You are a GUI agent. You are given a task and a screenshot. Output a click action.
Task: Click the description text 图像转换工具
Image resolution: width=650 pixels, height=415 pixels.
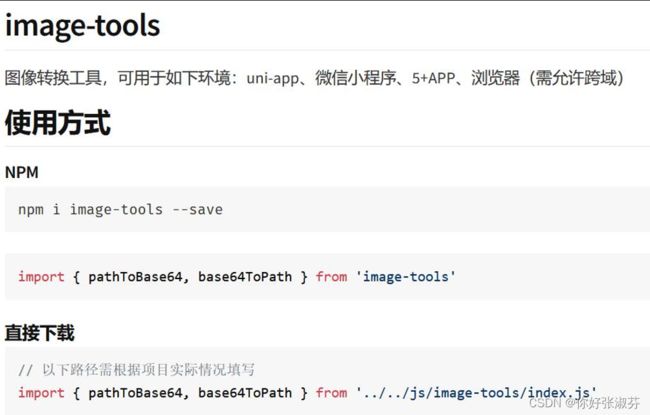(x=53, y=78)
